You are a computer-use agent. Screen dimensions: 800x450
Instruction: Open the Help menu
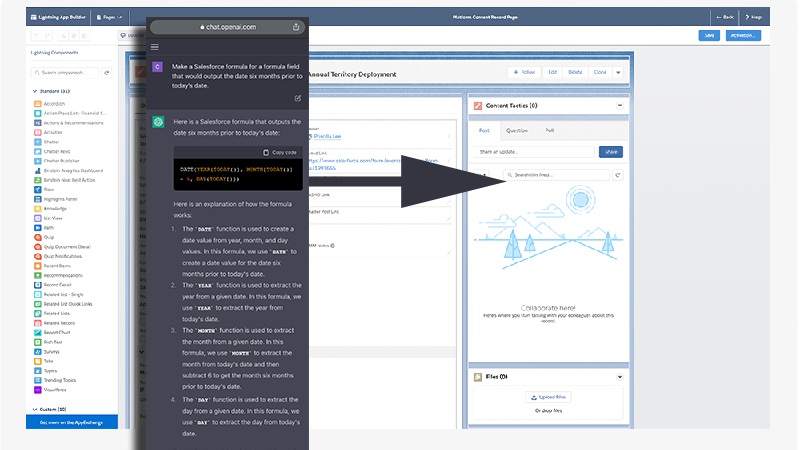(754, 17)
